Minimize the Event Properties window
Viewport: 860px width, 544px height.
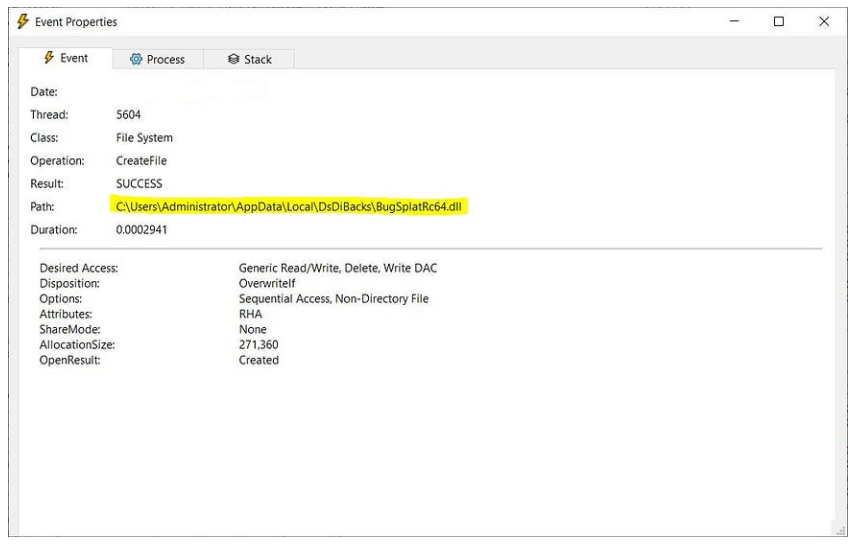pyautogui.click(x=735, y=21)
